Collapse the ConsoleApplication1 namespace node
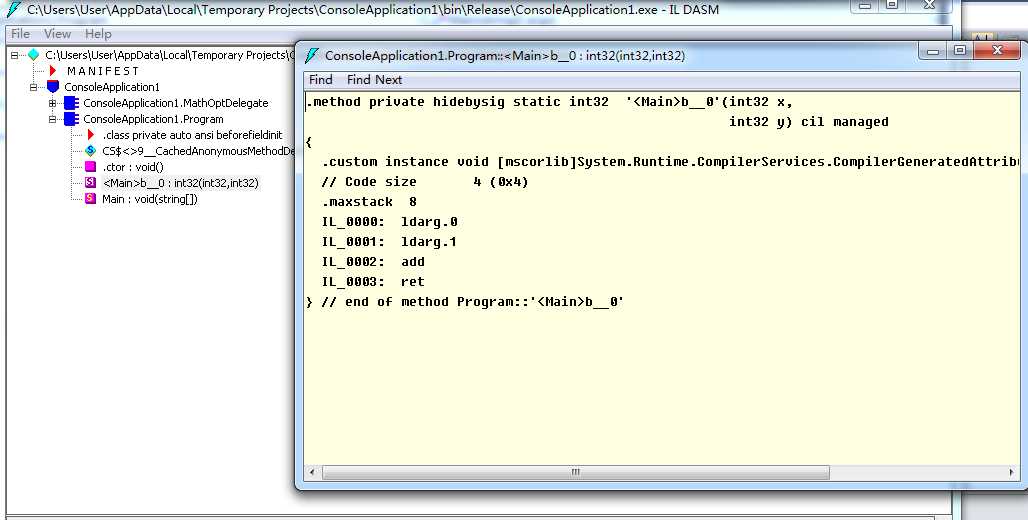Screen dimensions: 1028x520 33,87
